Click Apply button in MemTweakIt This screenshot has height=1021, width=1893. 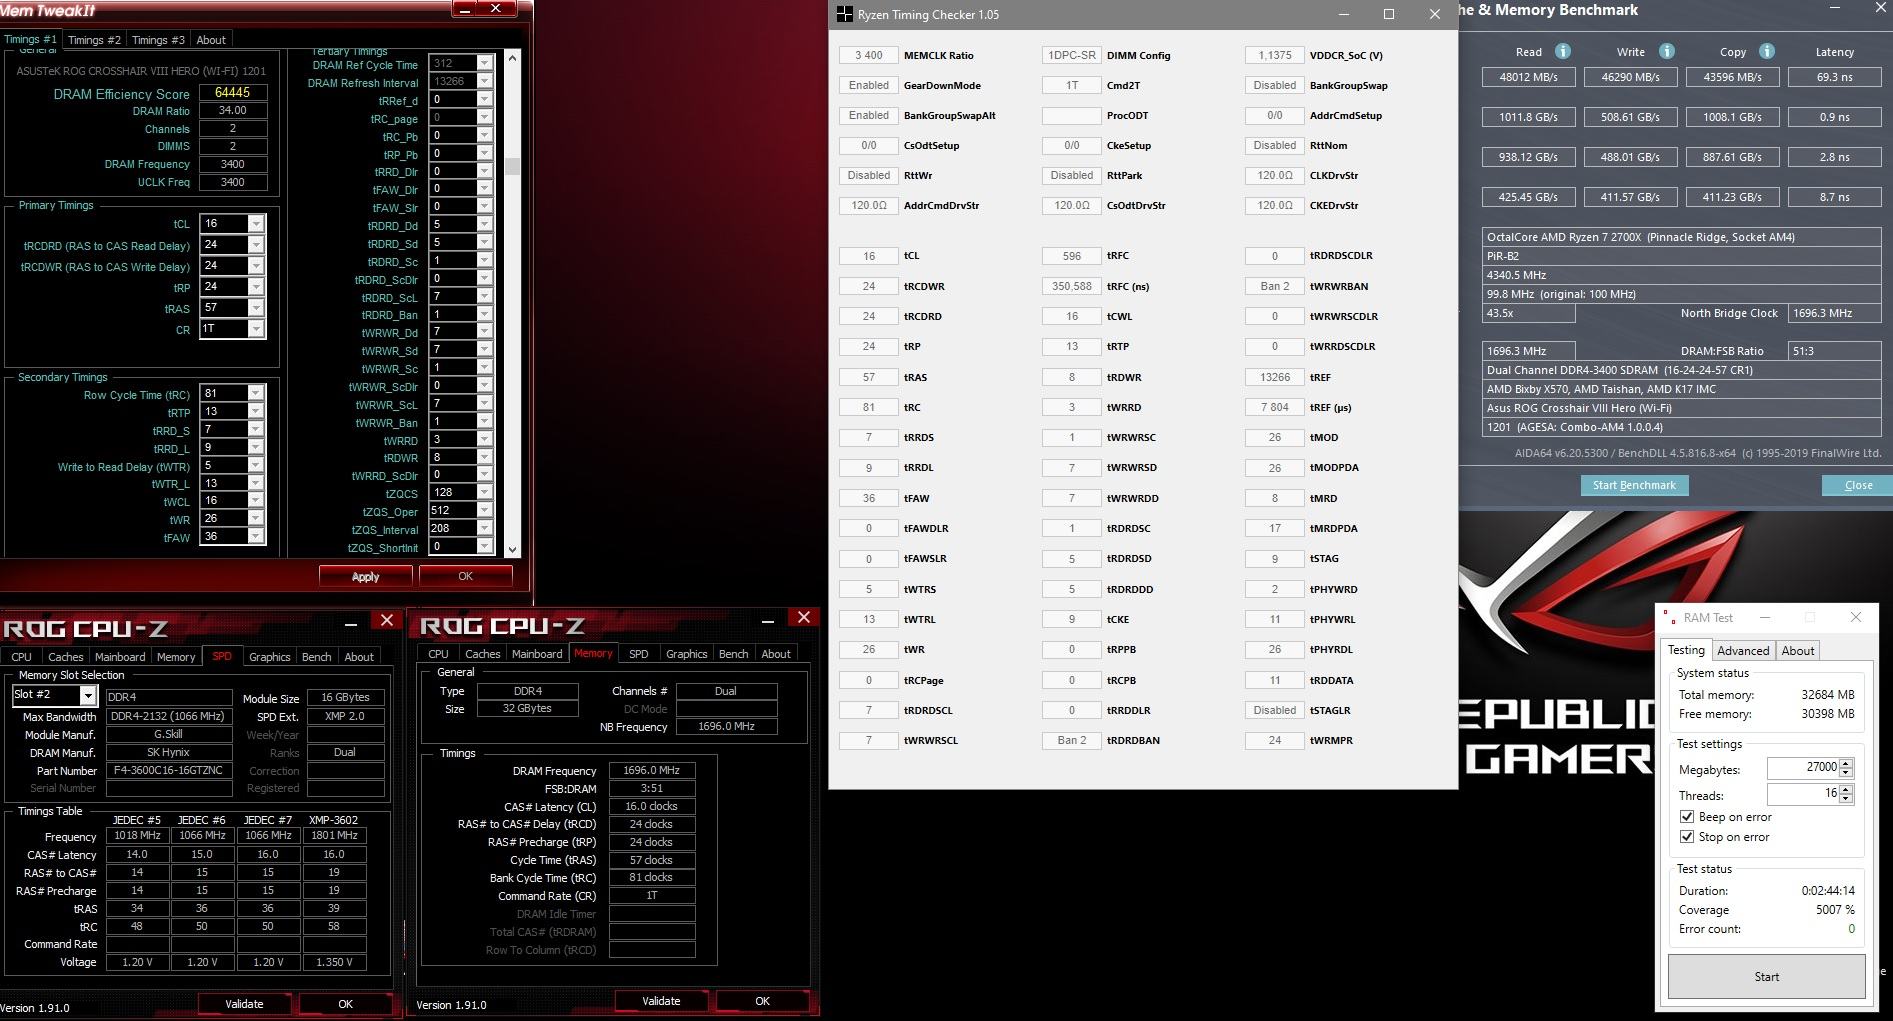(365, 577)
